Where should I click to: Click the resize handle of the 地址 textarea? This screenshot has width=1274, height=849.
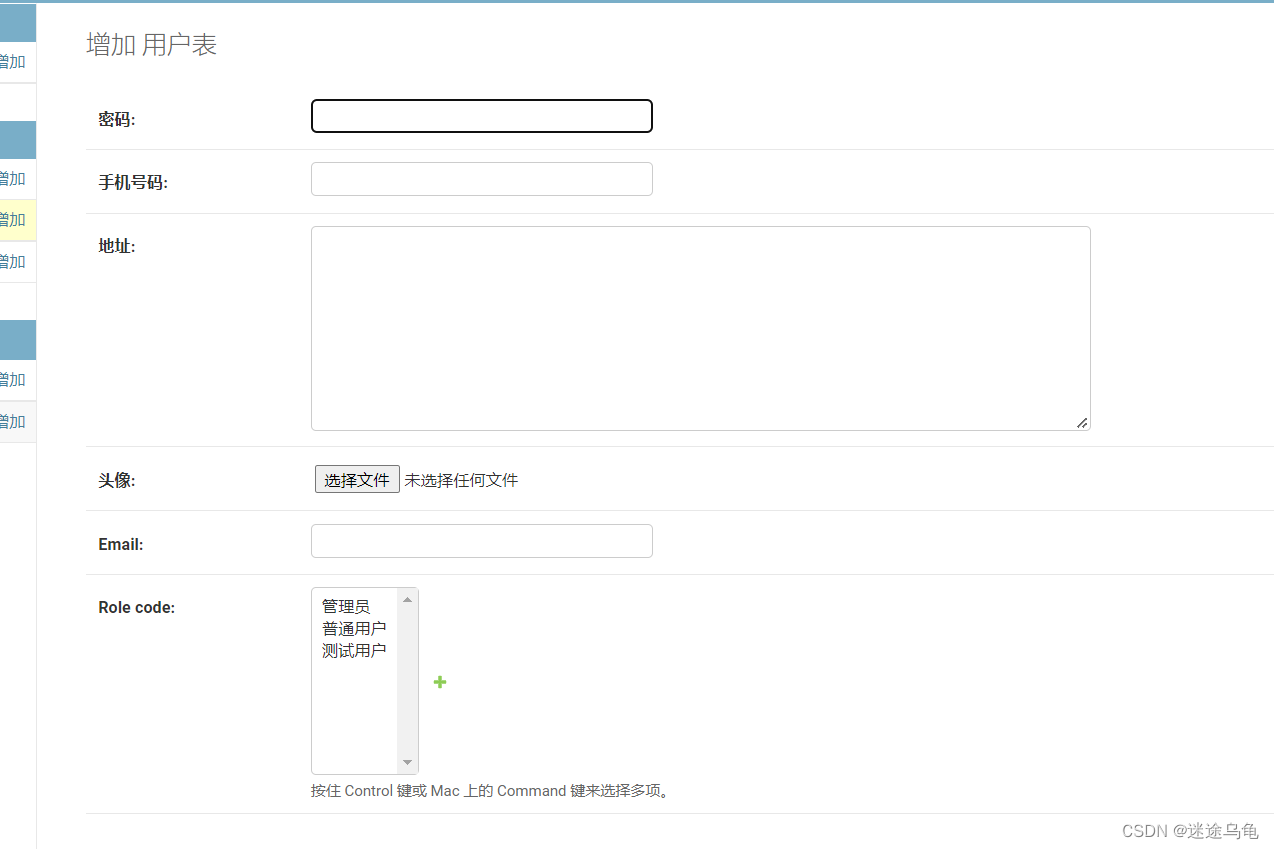(1081, 423)
